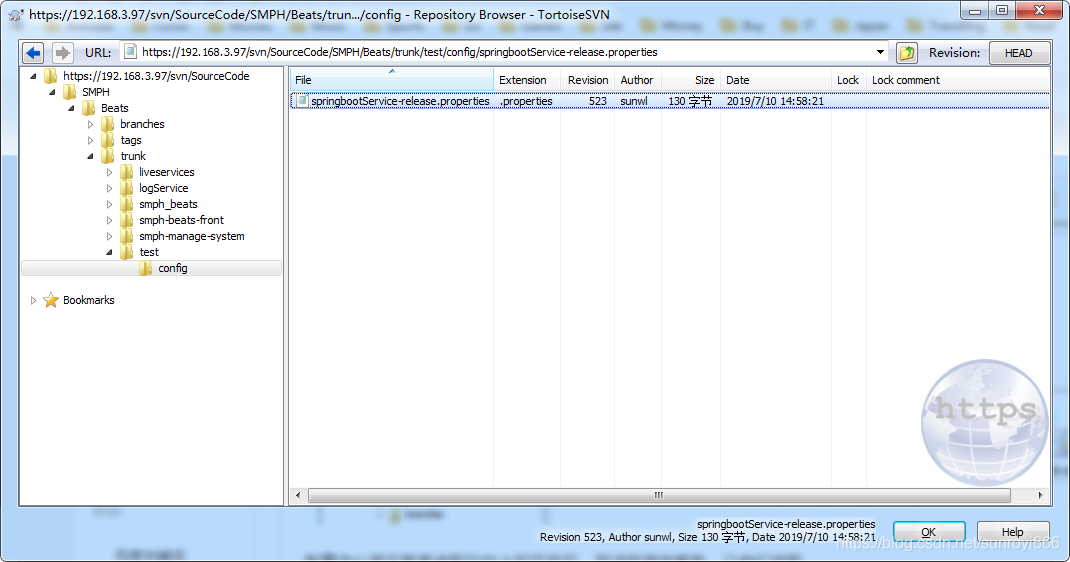The width and height of the screenshot is (1070, 562).
Task: Click date 2019/7/10 14:58:21 in the file row
Action: pyautogui.click(x=775, y=101)
